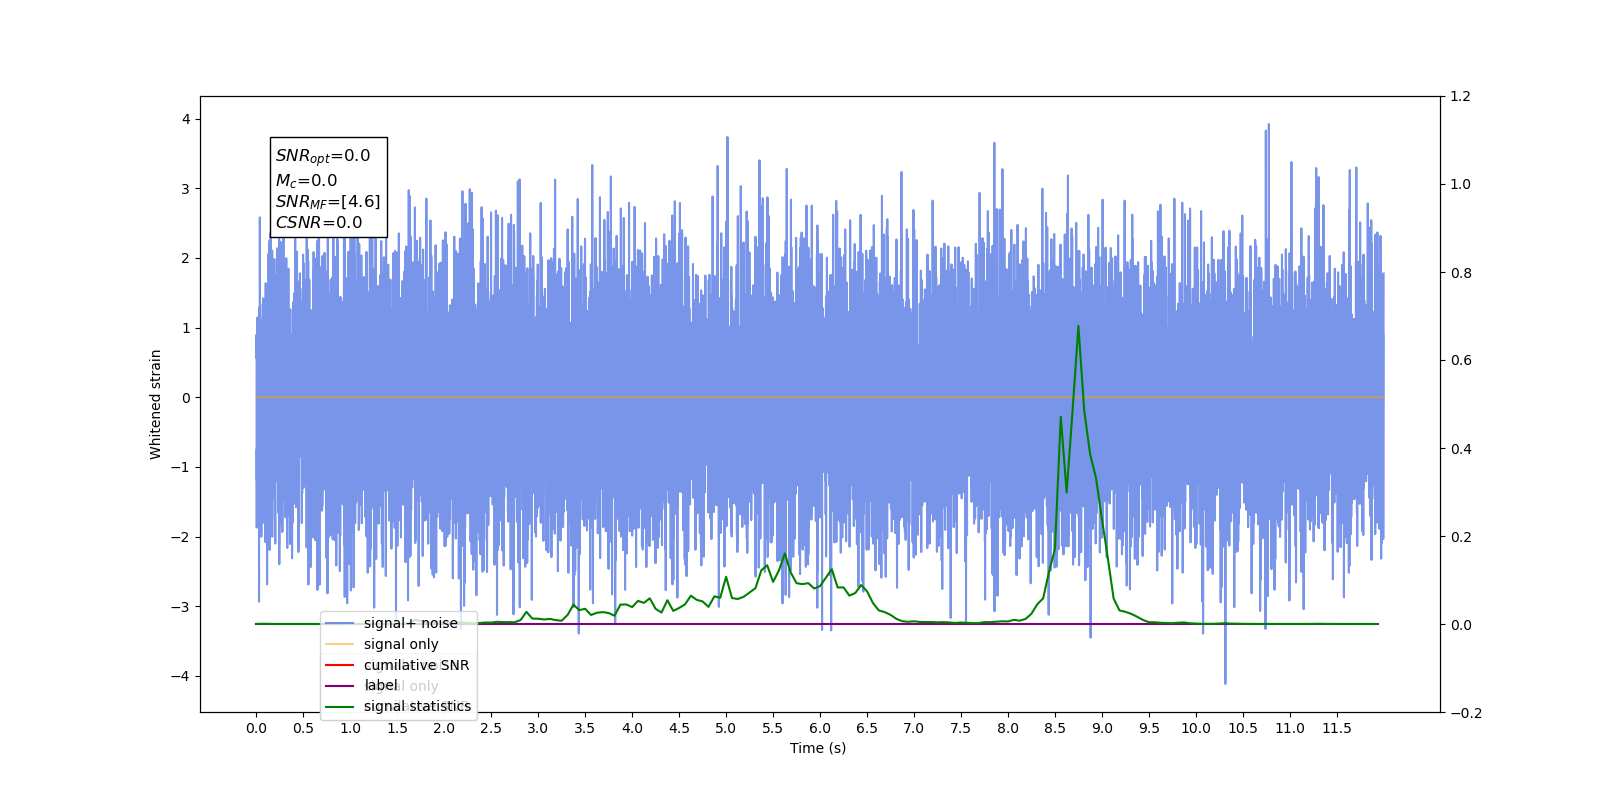Click the −0.2 tick on right axis
This screenshot has height=800, width=1600.
pyautogui.click(x=1466, y=713)
